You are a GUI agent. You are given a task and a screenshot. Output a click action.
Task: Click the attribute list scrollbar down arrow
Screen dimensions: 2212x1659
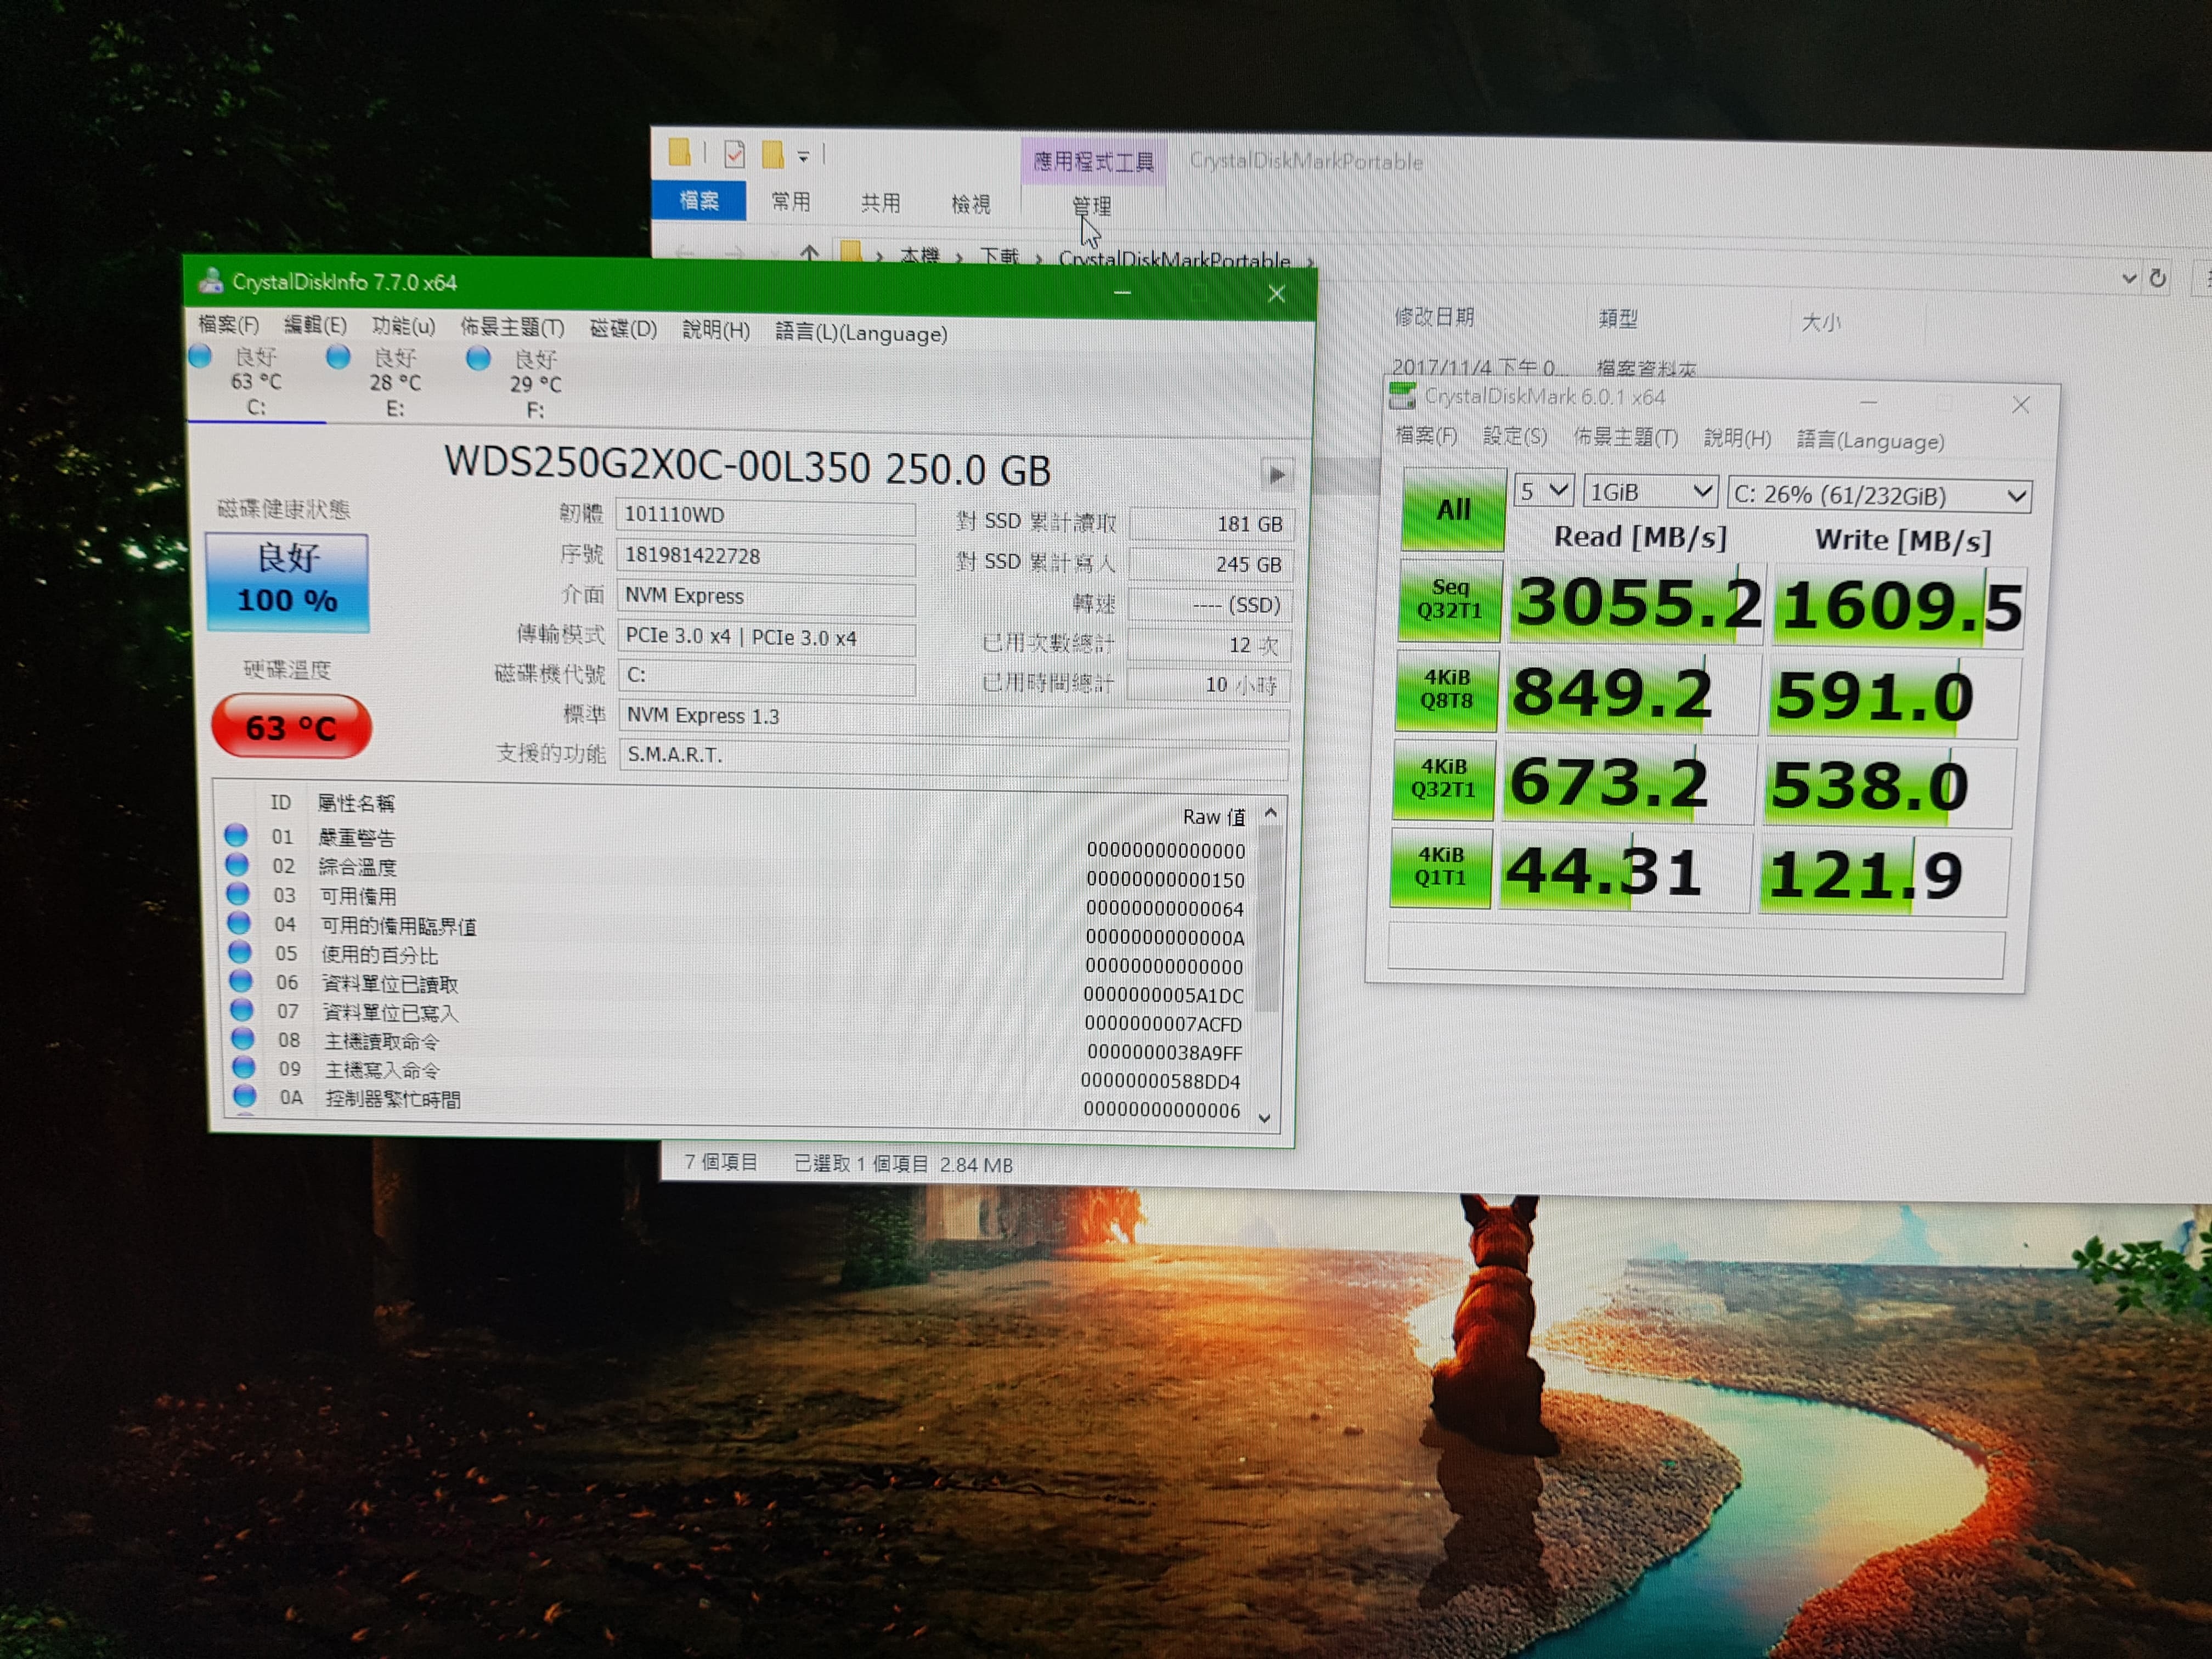[x=1265, y=1118]
